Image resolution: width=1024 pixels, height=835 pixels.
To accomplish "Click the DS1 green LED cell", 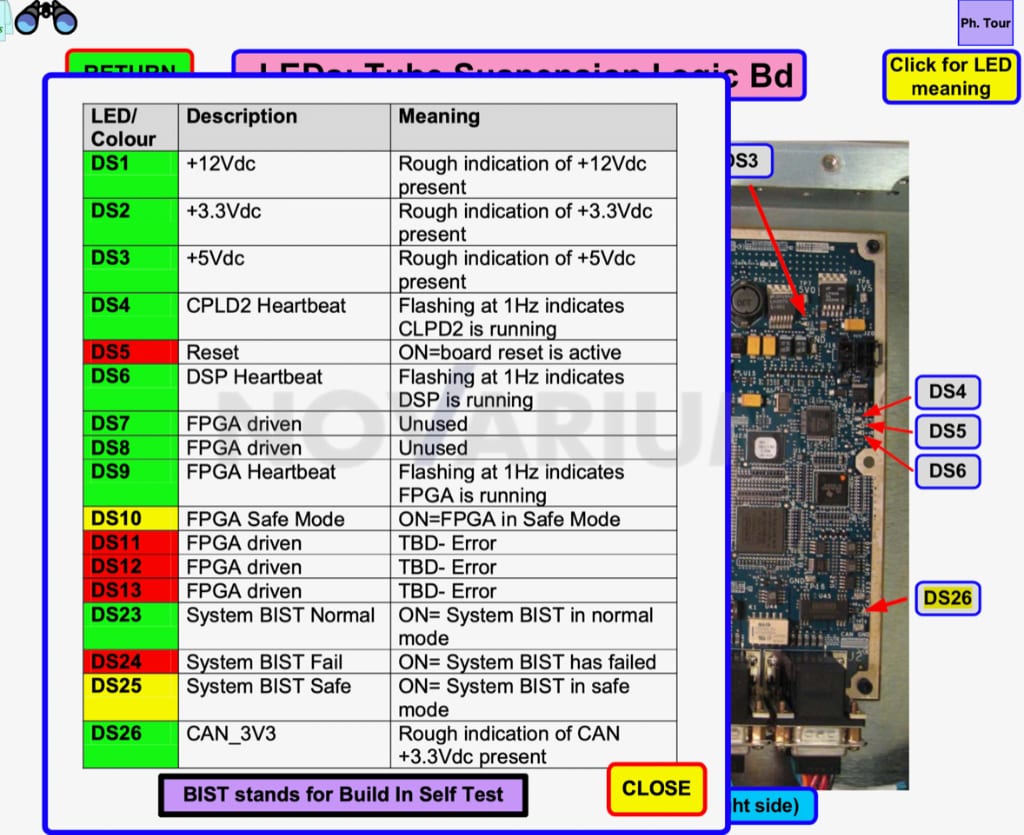I will pyautogui.click(x=131, y=175).
